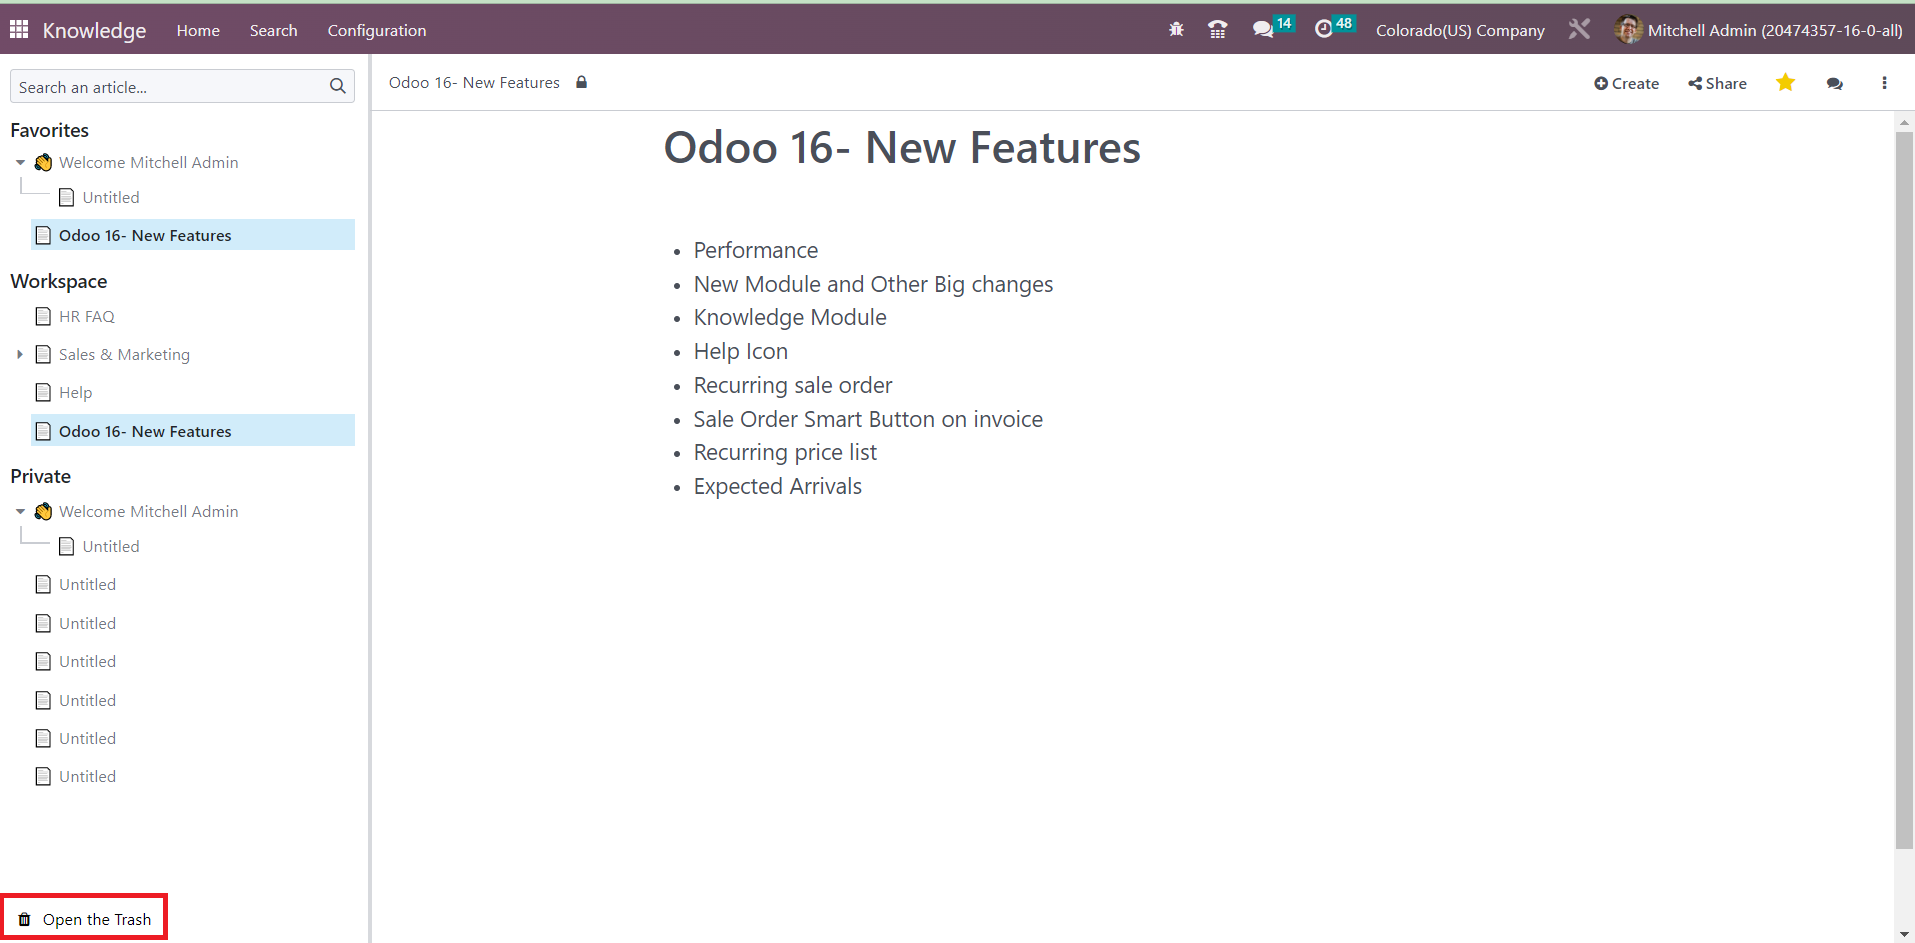Click the Favorites section header

(49, 130)
